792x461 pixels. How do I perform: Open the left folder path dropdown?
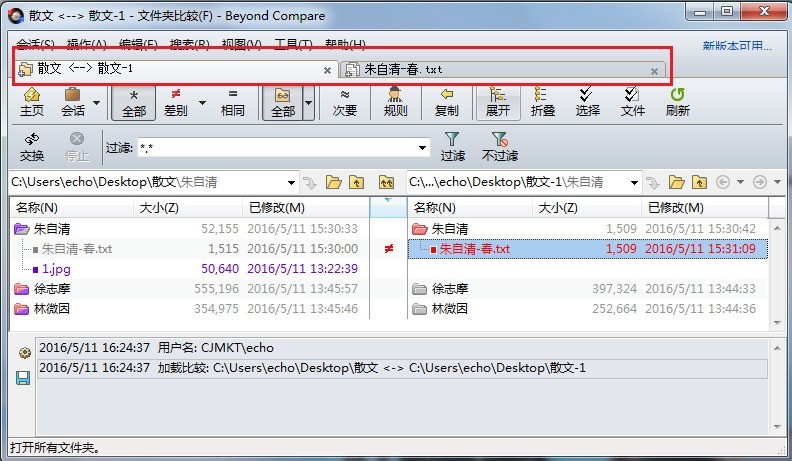[291, 182]
